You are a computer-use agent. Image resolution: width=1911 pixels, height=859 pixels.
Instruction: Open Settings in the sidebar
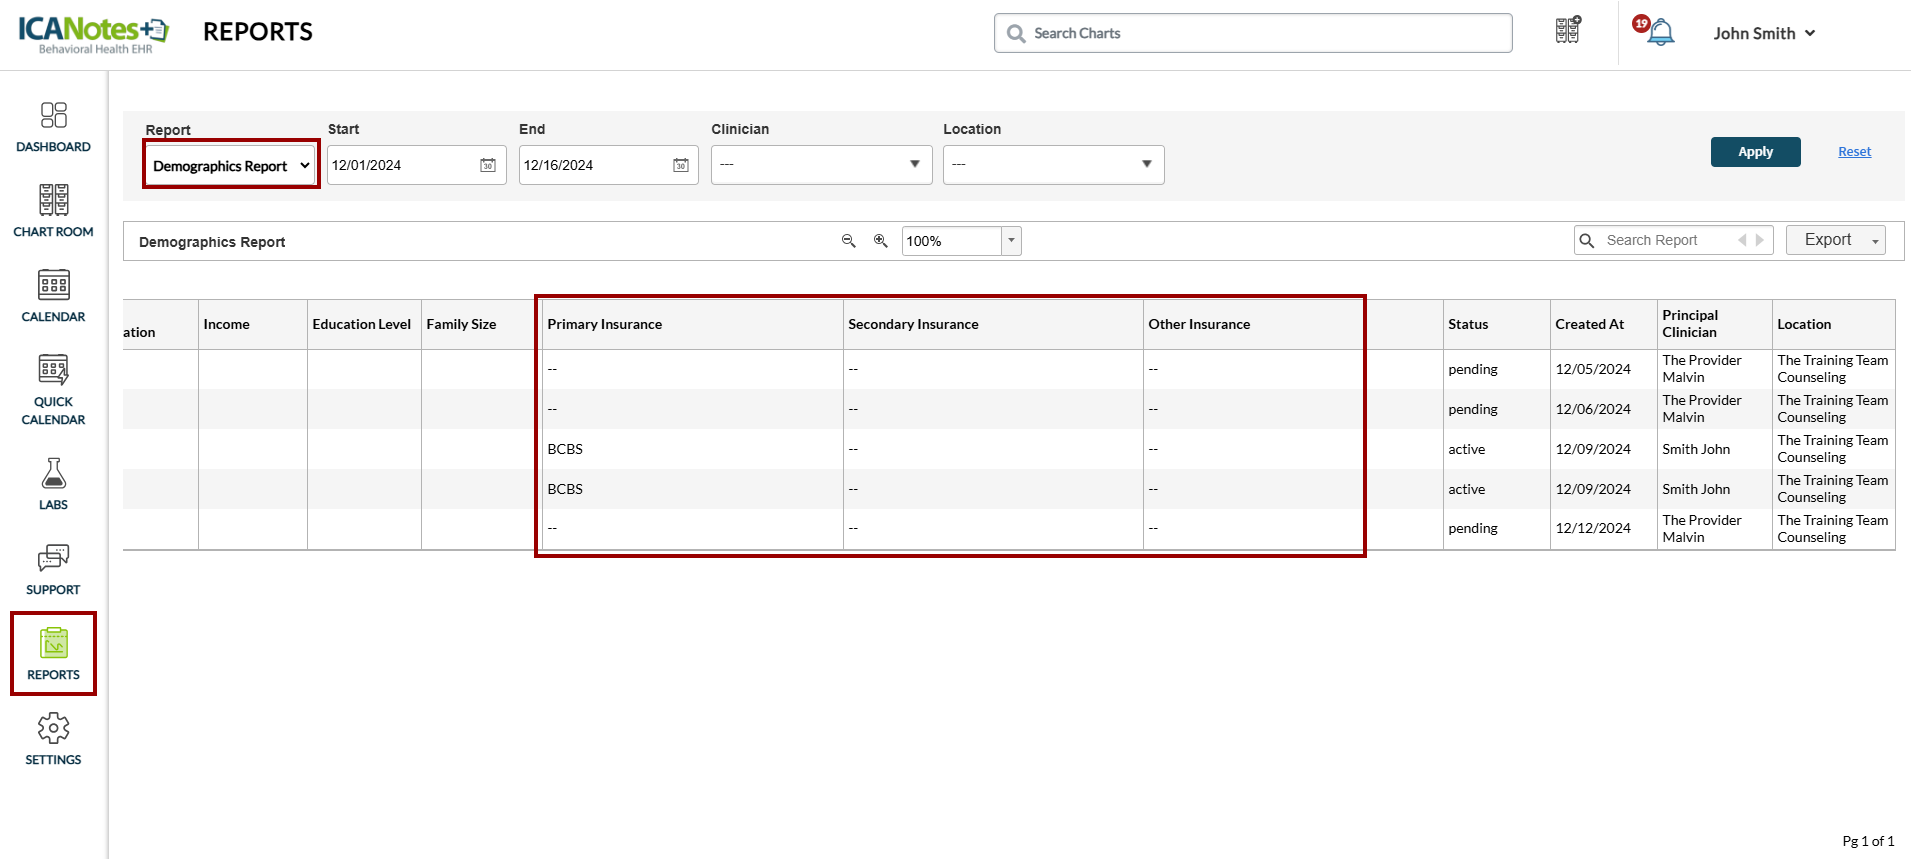(53, 739)
